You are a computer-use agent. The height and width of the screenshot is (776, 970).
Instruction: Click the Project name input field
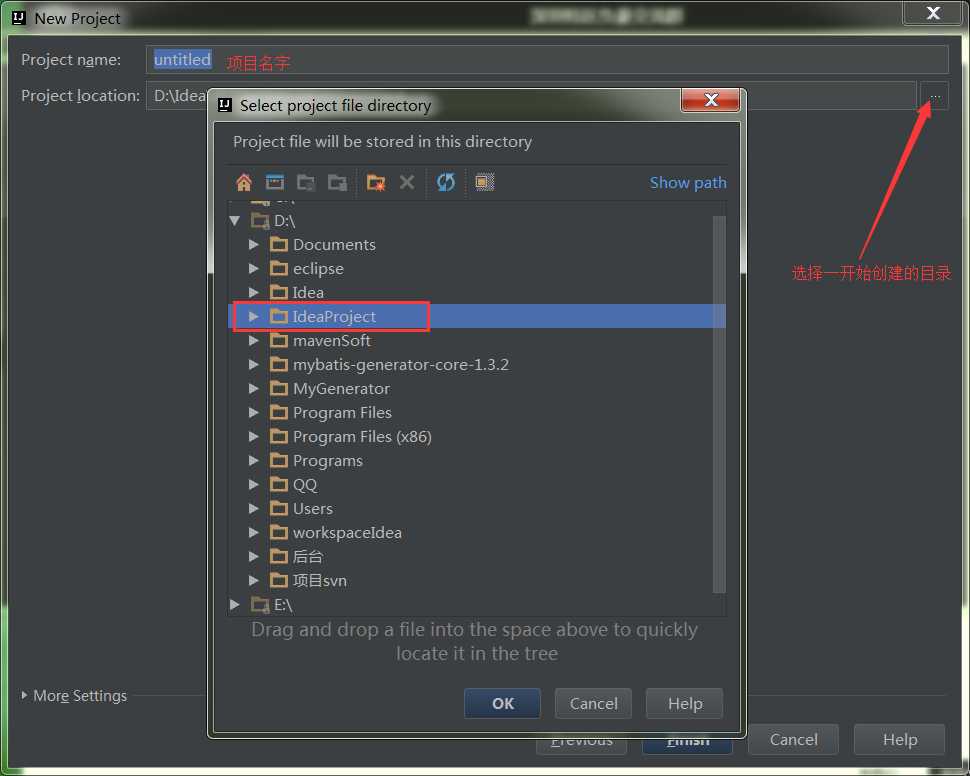547,59
